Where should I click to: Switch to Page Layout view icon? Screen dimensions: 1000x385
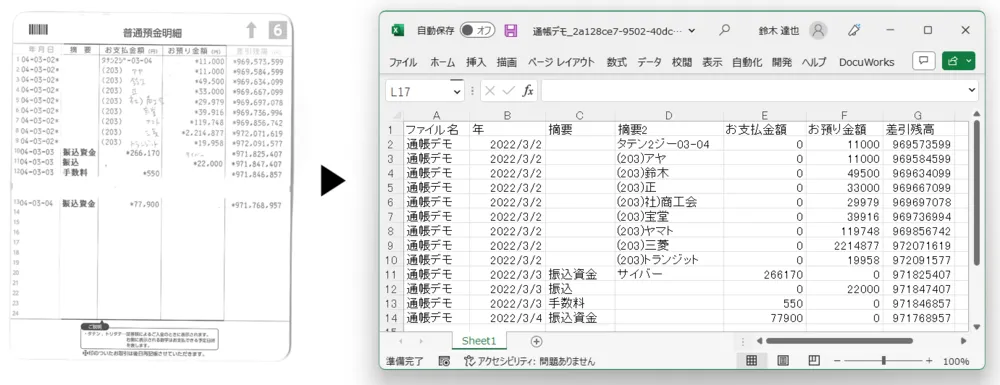[783, 361]
